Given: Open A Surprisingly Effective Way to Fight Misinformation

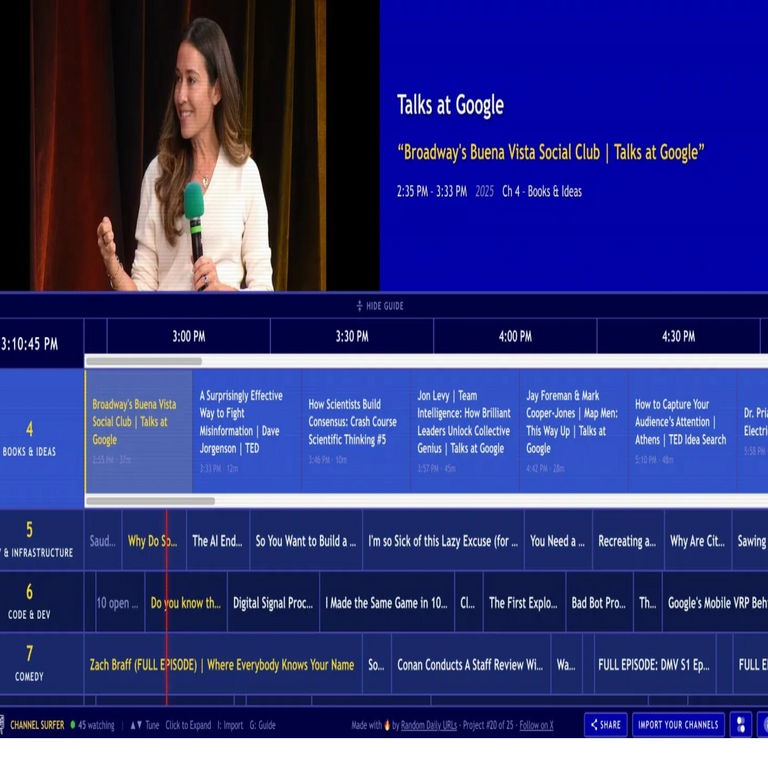Looking at the screenshot, I should (247, 431).
